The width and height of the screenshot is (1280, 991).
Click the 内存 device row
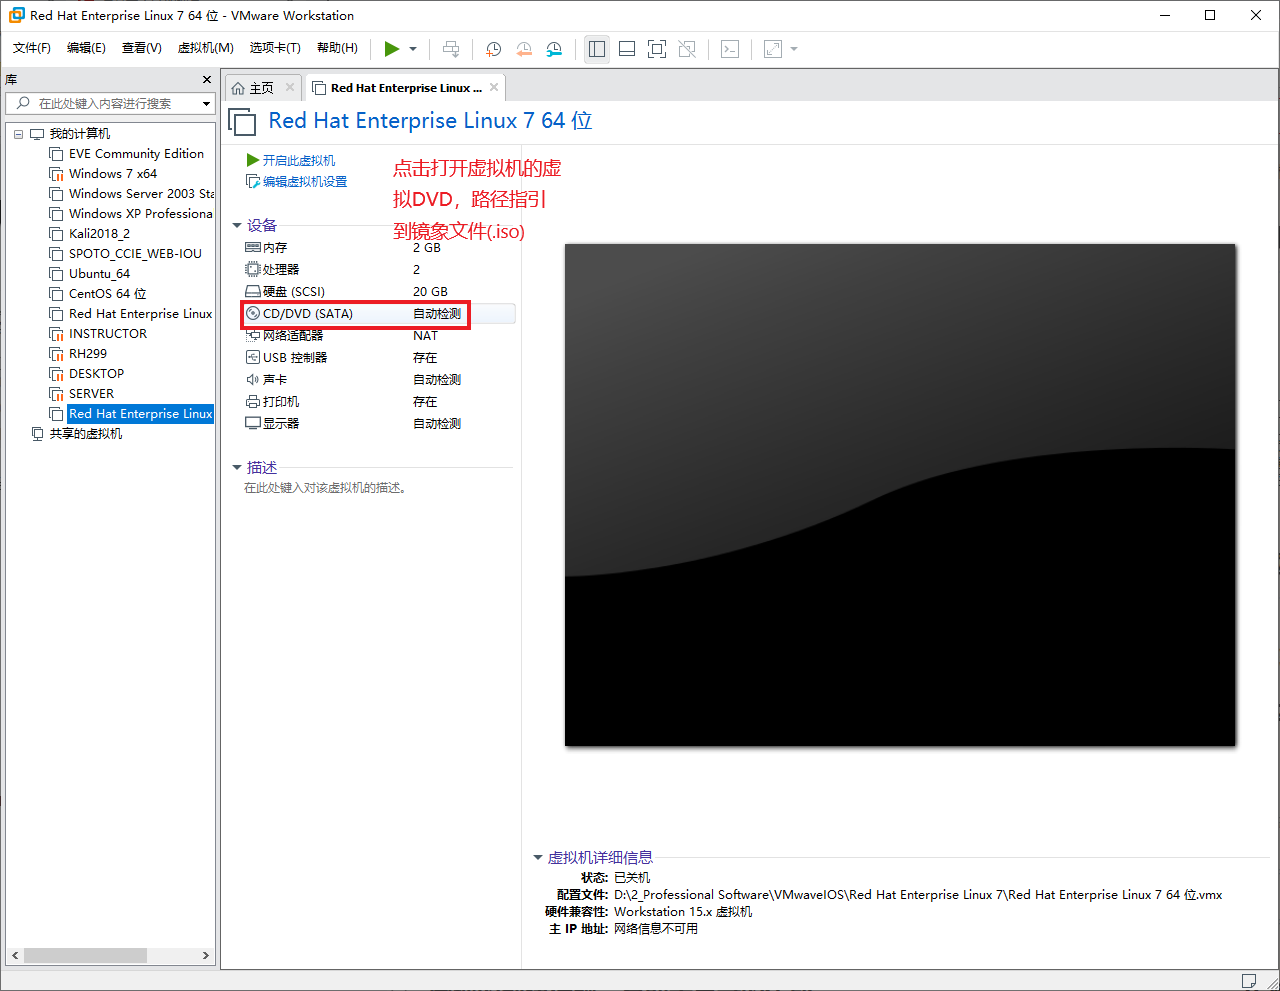pyautogui.click(x=378, y=248)
